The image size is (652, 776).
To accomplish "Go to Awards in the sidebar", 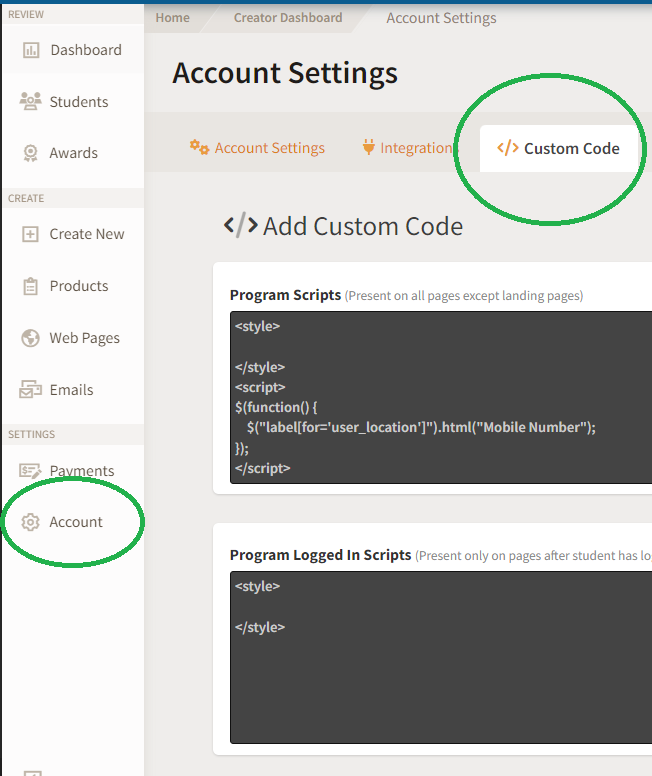I will [73, 153].
